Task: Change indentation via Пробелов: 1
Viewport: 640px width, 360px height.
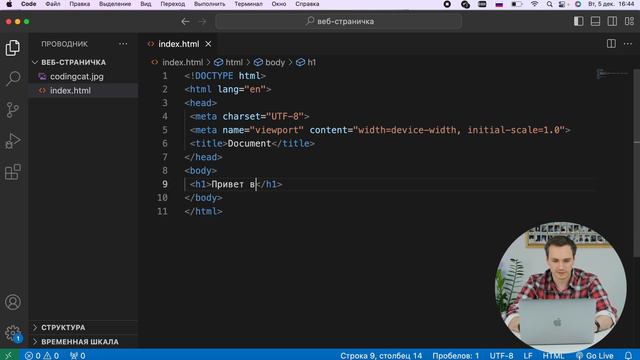Action: (x=456, y=356)
